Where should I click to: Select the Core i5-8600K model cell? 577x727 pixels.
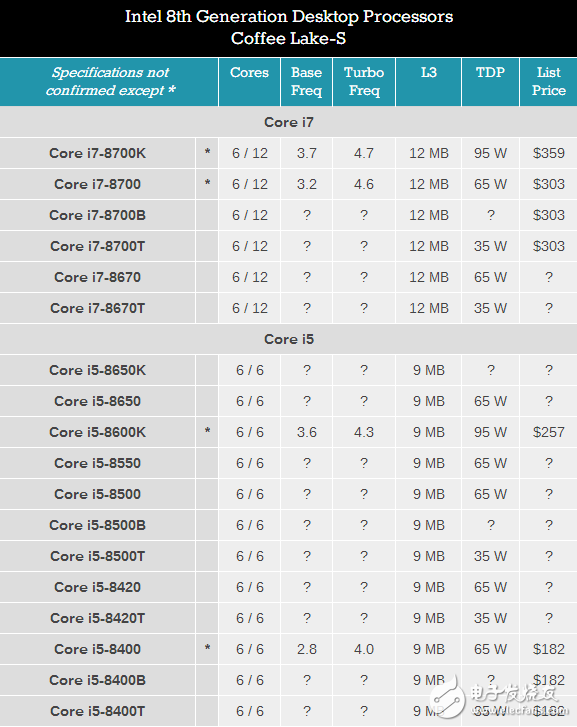(97, 432)
